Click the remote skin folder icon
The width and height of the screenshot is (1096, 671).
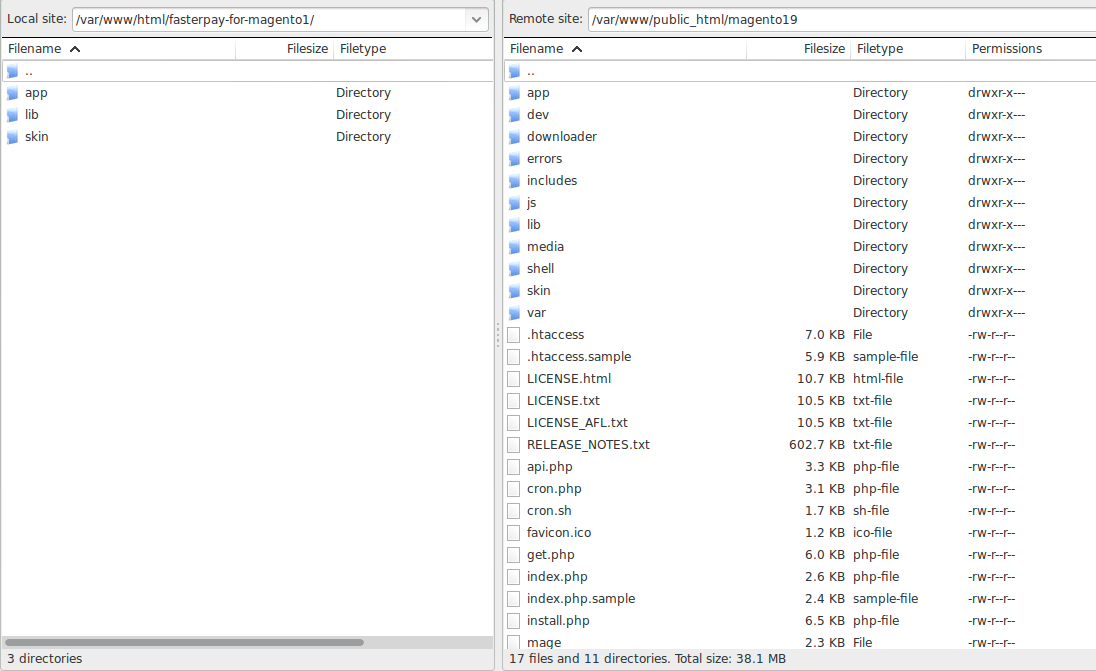pos(514,291)
